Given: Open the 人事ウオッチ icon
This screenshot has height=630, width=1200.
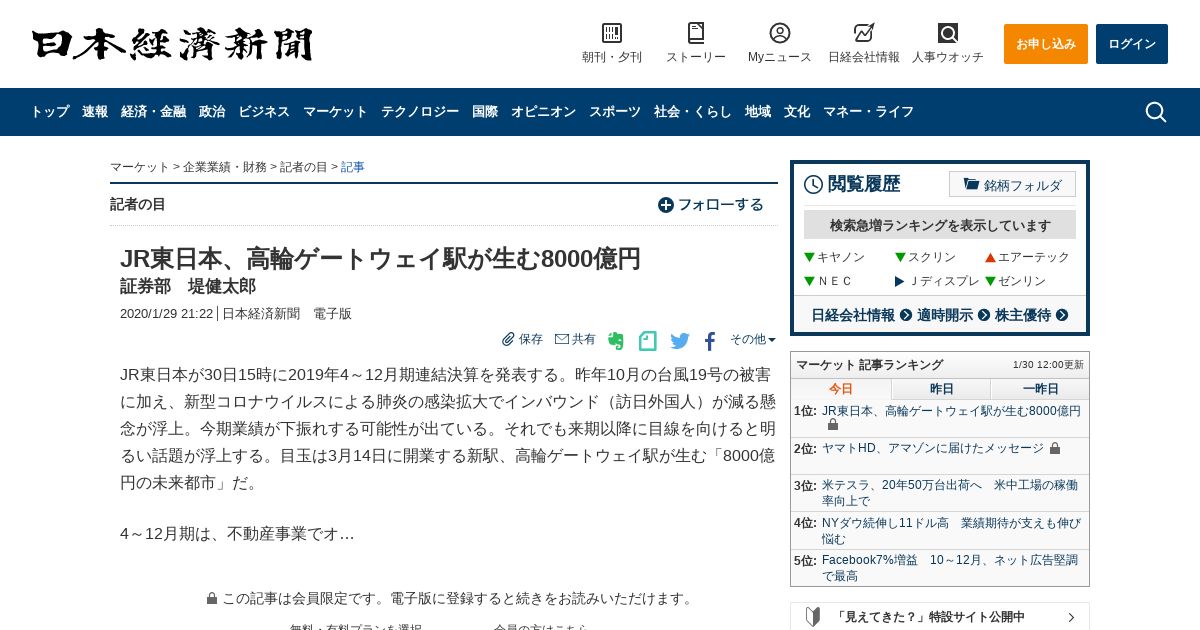Looking at the screenshot, I should pyautogui.click(x=948, y=33).
